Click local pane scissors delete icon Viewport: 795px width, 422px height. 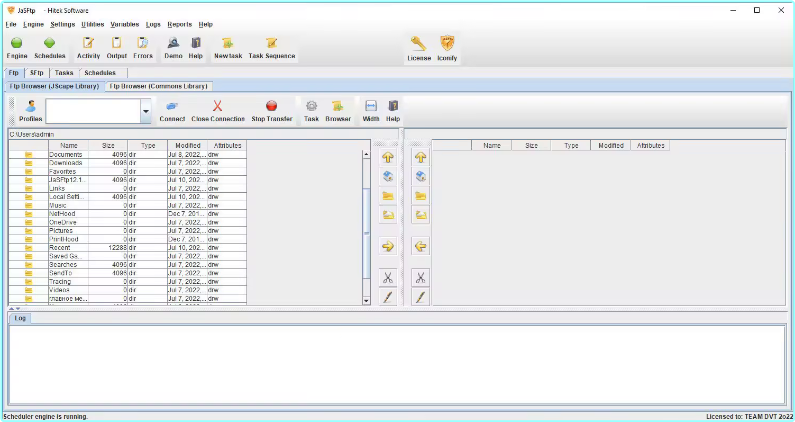click(x=388, y=277)
